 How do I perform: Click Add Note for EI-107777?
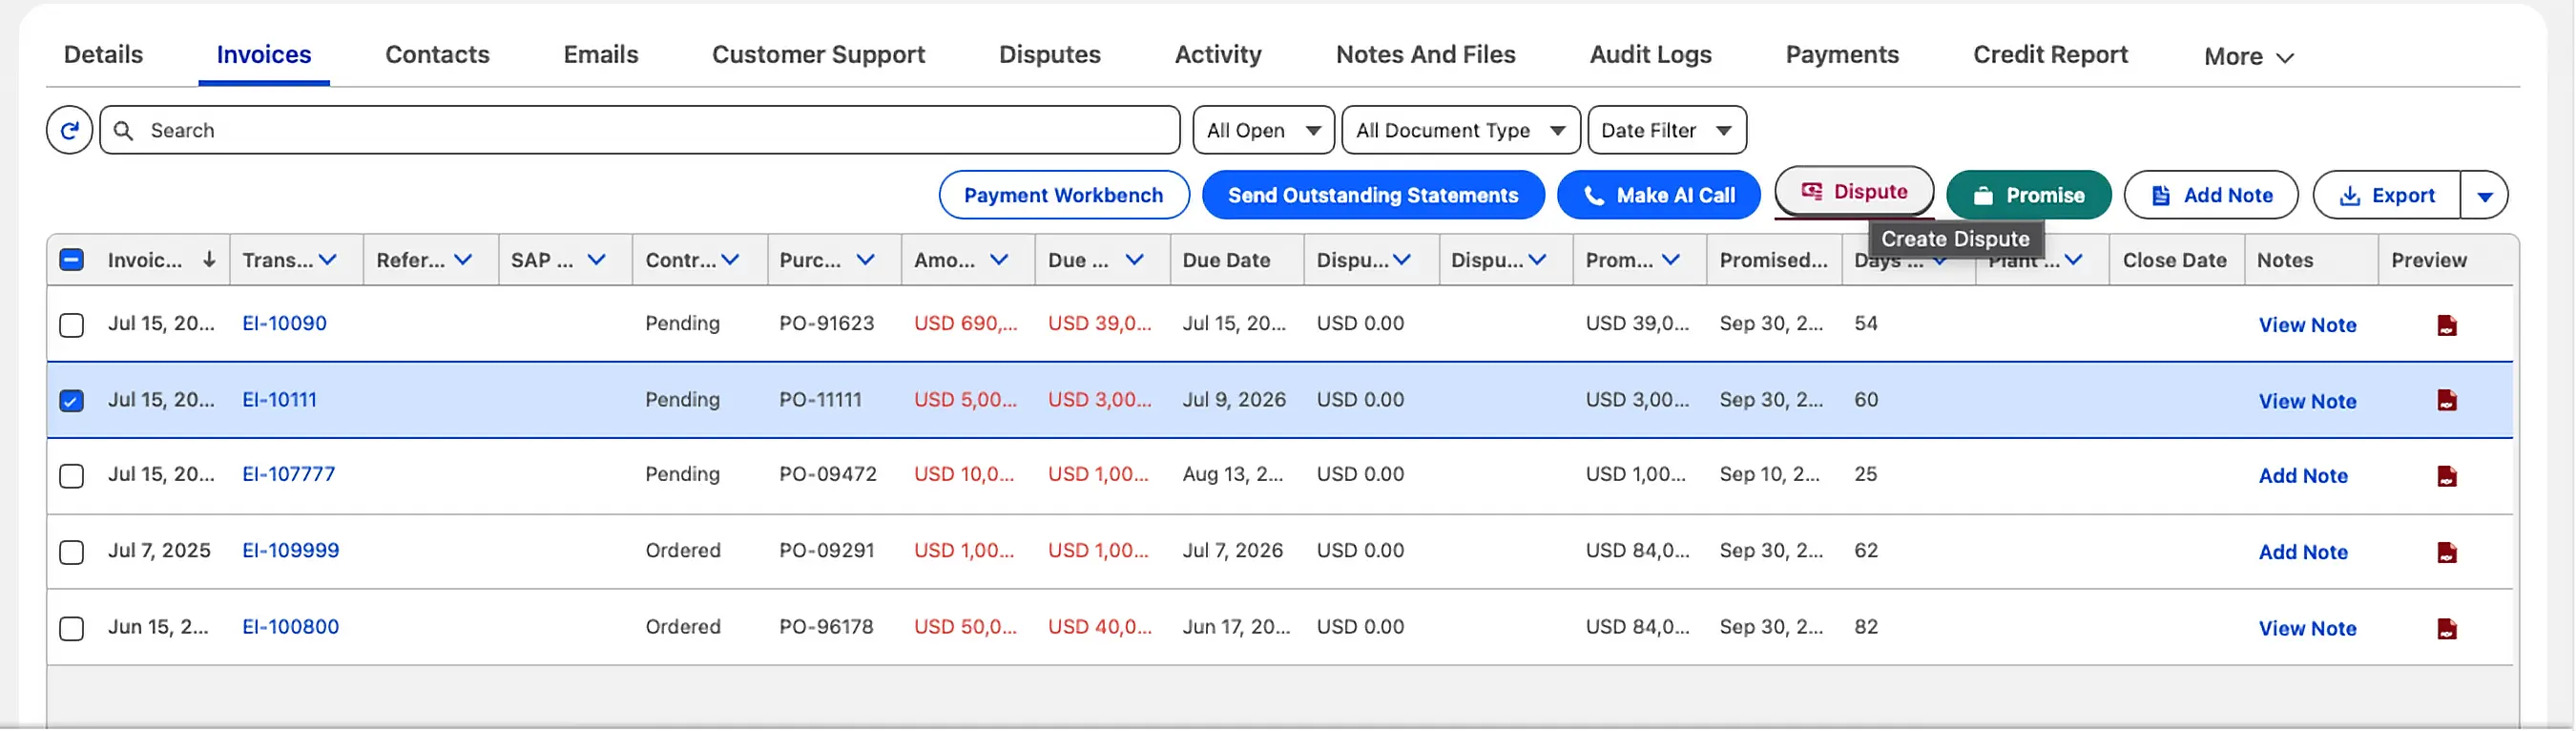click(x=2302, y=477)
